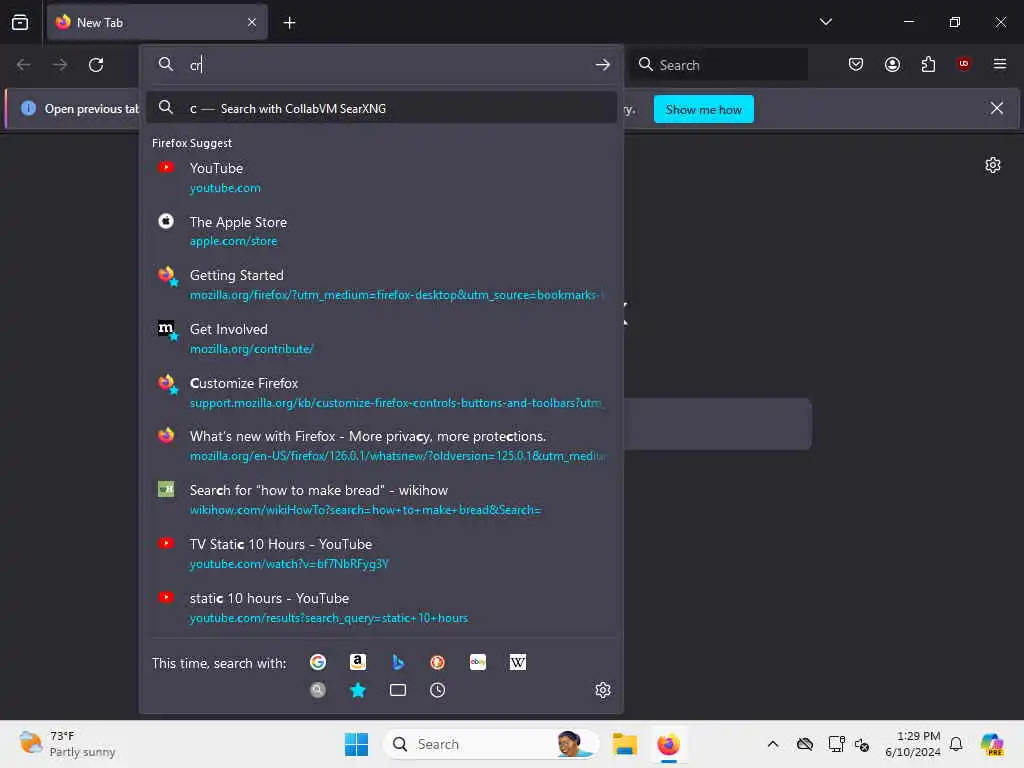Open search settings gear in dropdown
The width and height of the screenshot is (1024, 768).
click(x=602, y=690)
